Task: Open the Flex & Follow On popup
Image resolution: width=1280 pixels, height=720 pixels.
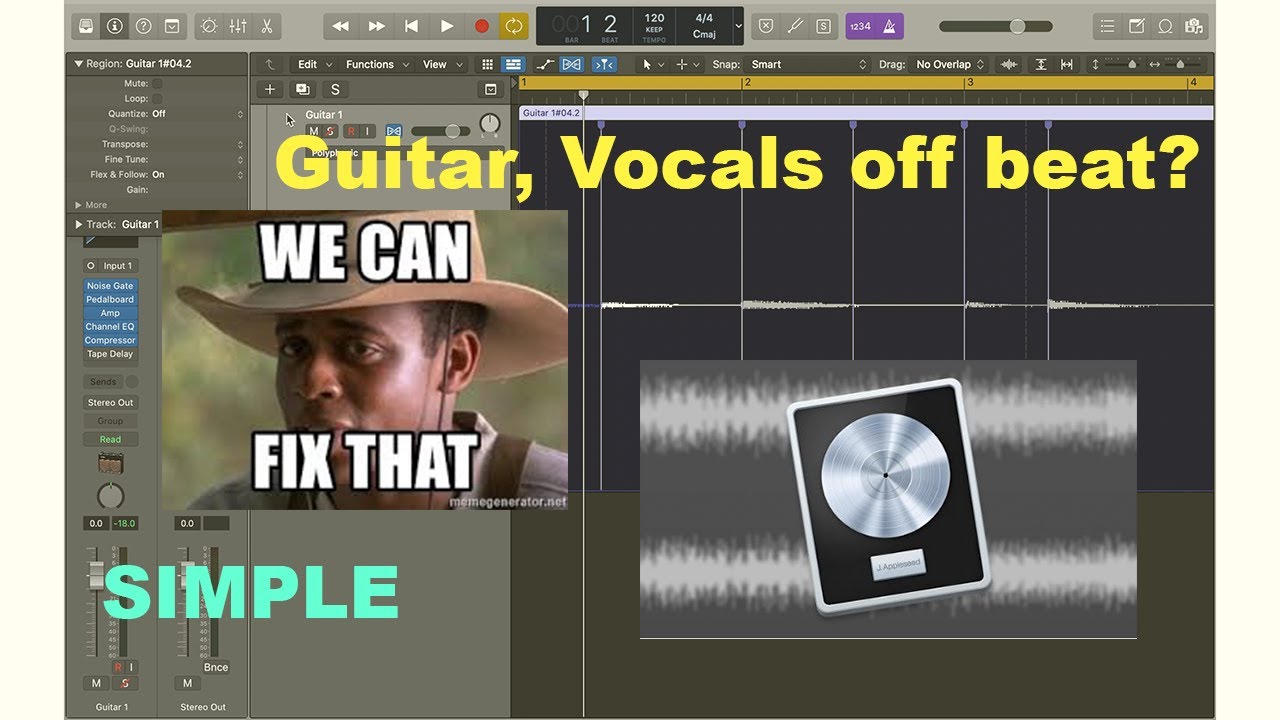Action: point(196,174)
